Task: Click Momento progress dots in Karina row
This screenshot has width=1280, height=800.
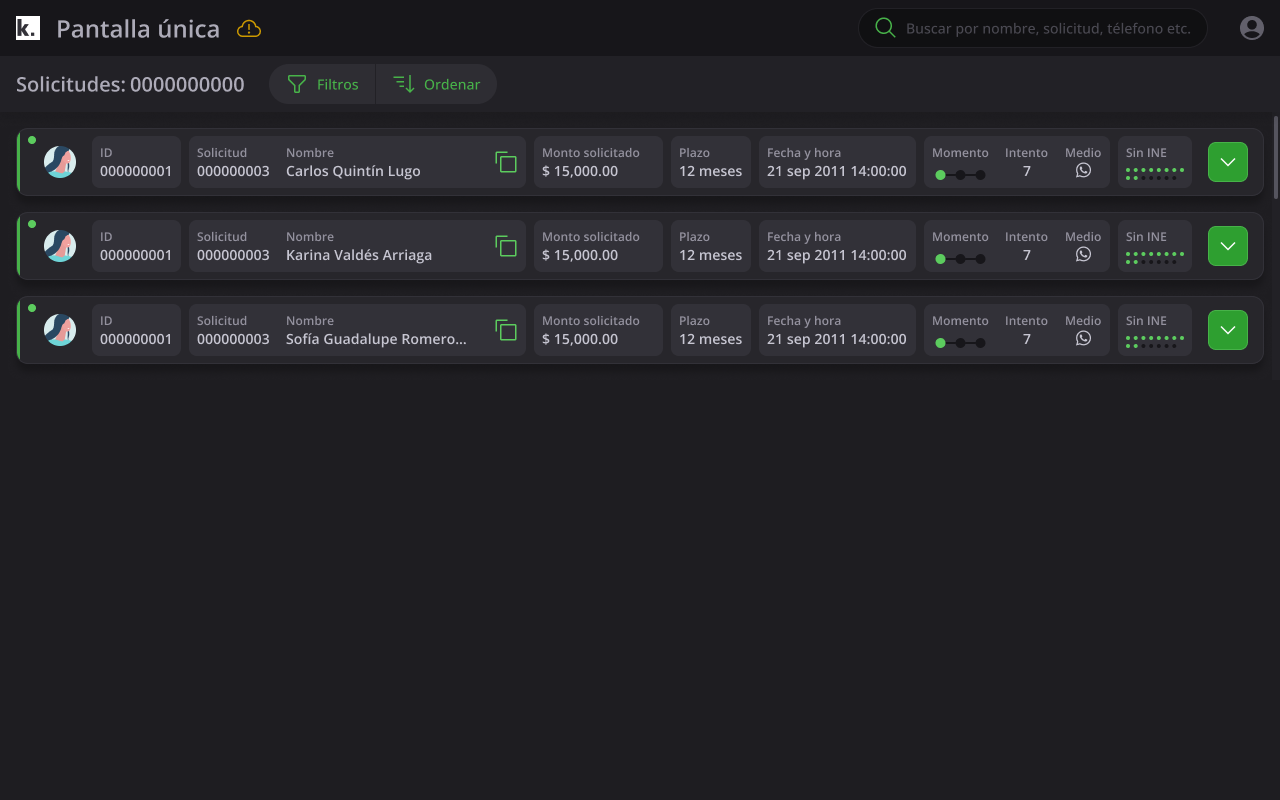Action: click(960, 259)
